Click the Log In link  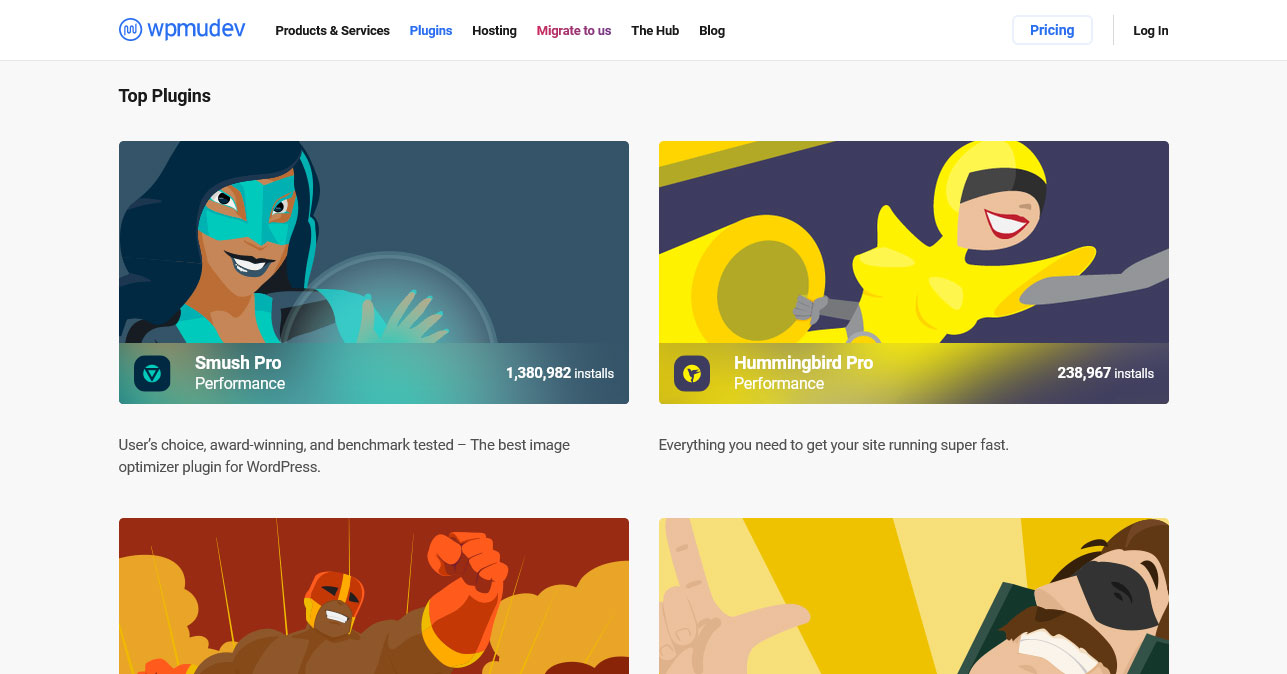(1150, 31)
